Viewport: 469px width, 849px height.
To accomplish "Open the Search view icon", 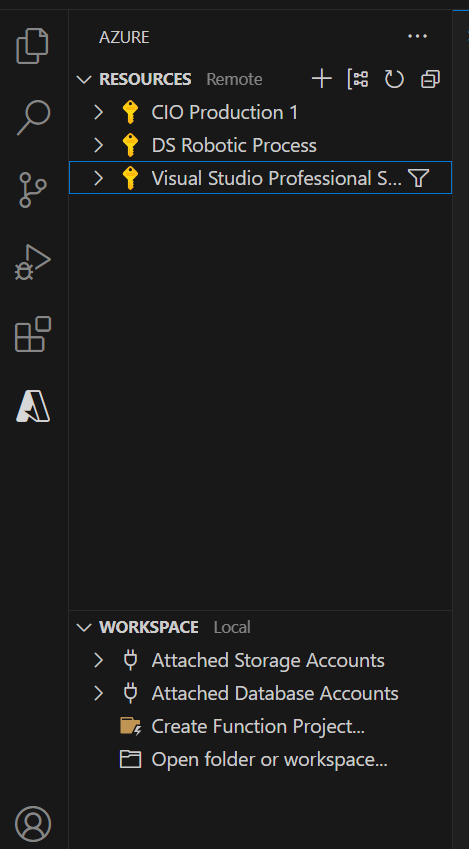I will [34, 117].
